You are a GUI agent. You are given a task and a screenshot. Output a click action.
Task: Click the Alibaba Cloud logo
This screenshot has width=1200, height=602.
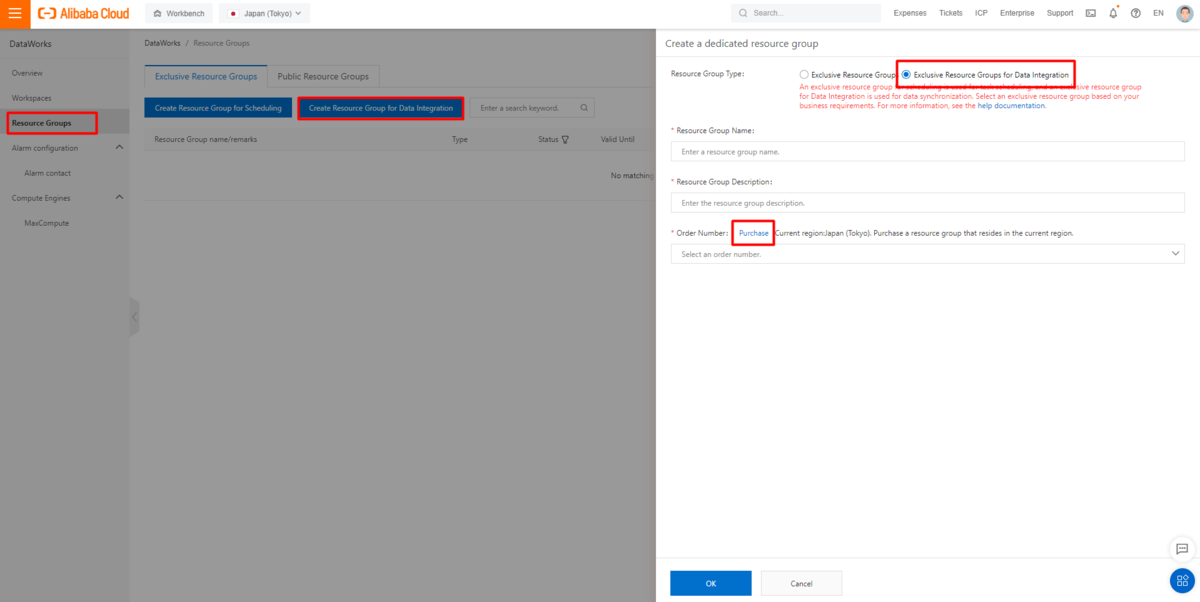(83, 13)
